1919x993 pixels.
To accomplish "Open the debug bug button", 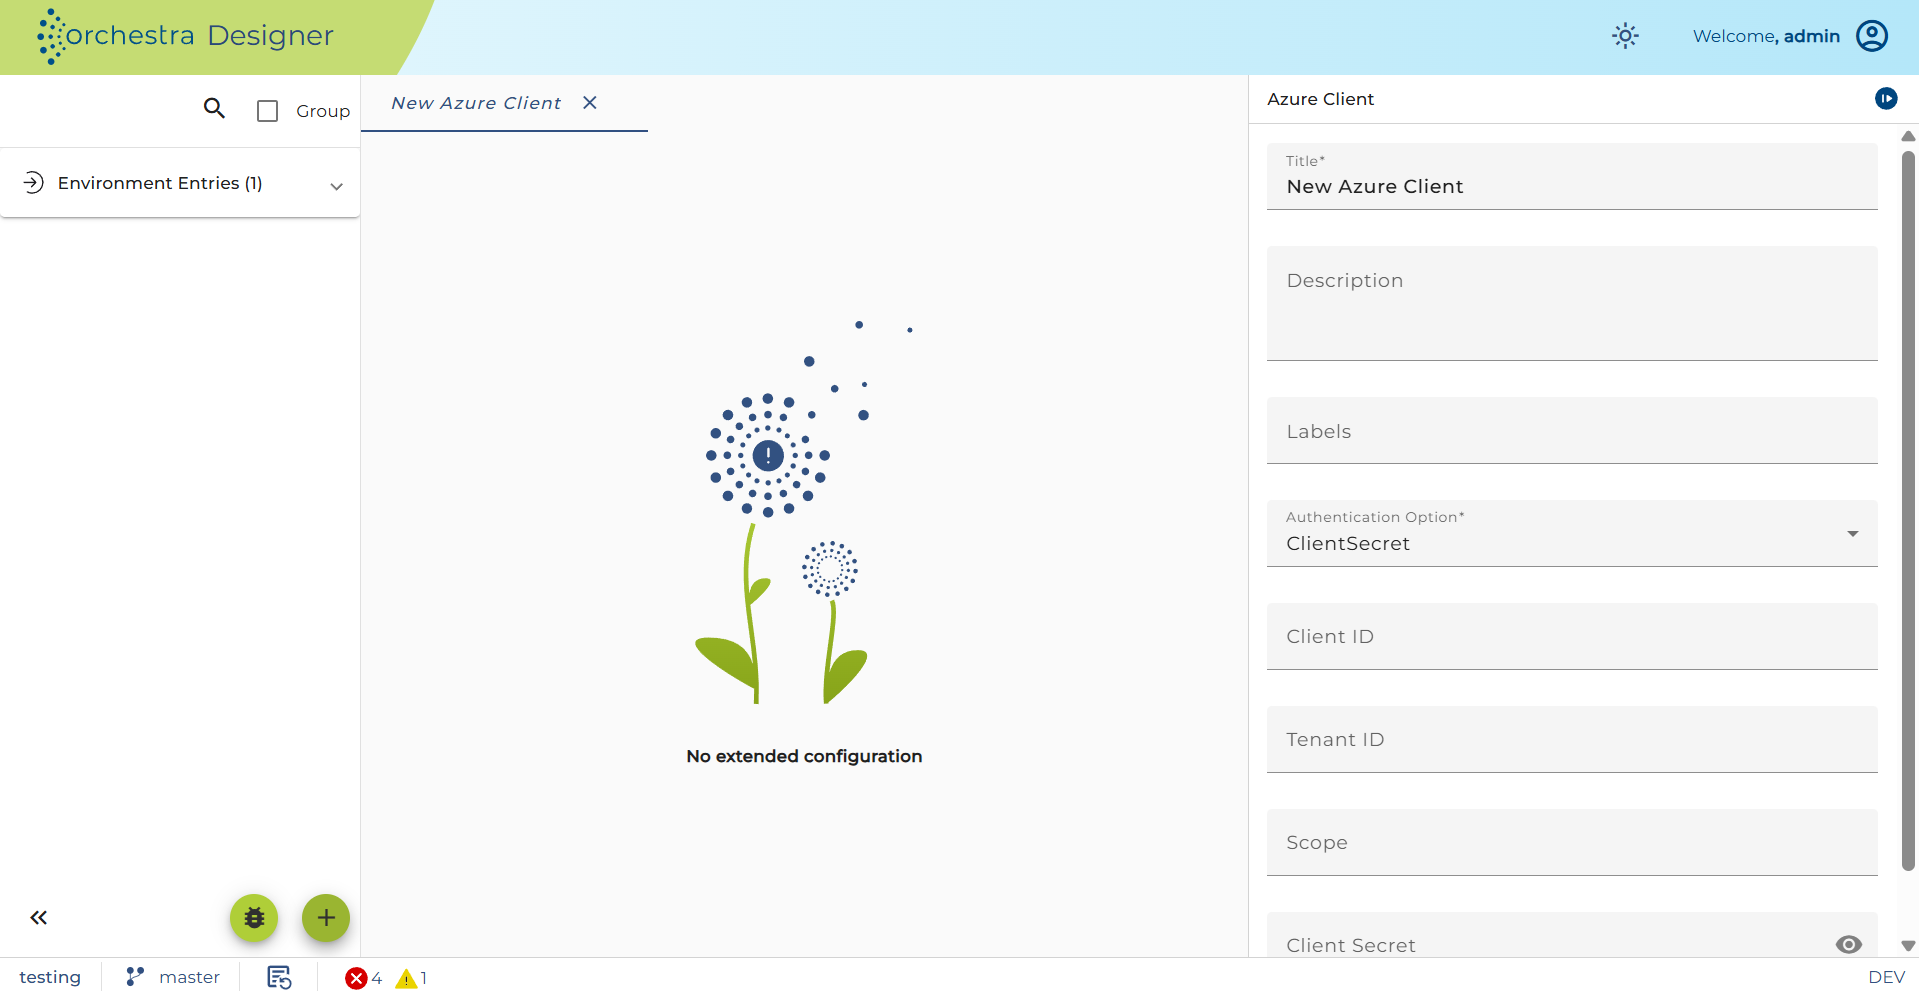I will [254, 918].
